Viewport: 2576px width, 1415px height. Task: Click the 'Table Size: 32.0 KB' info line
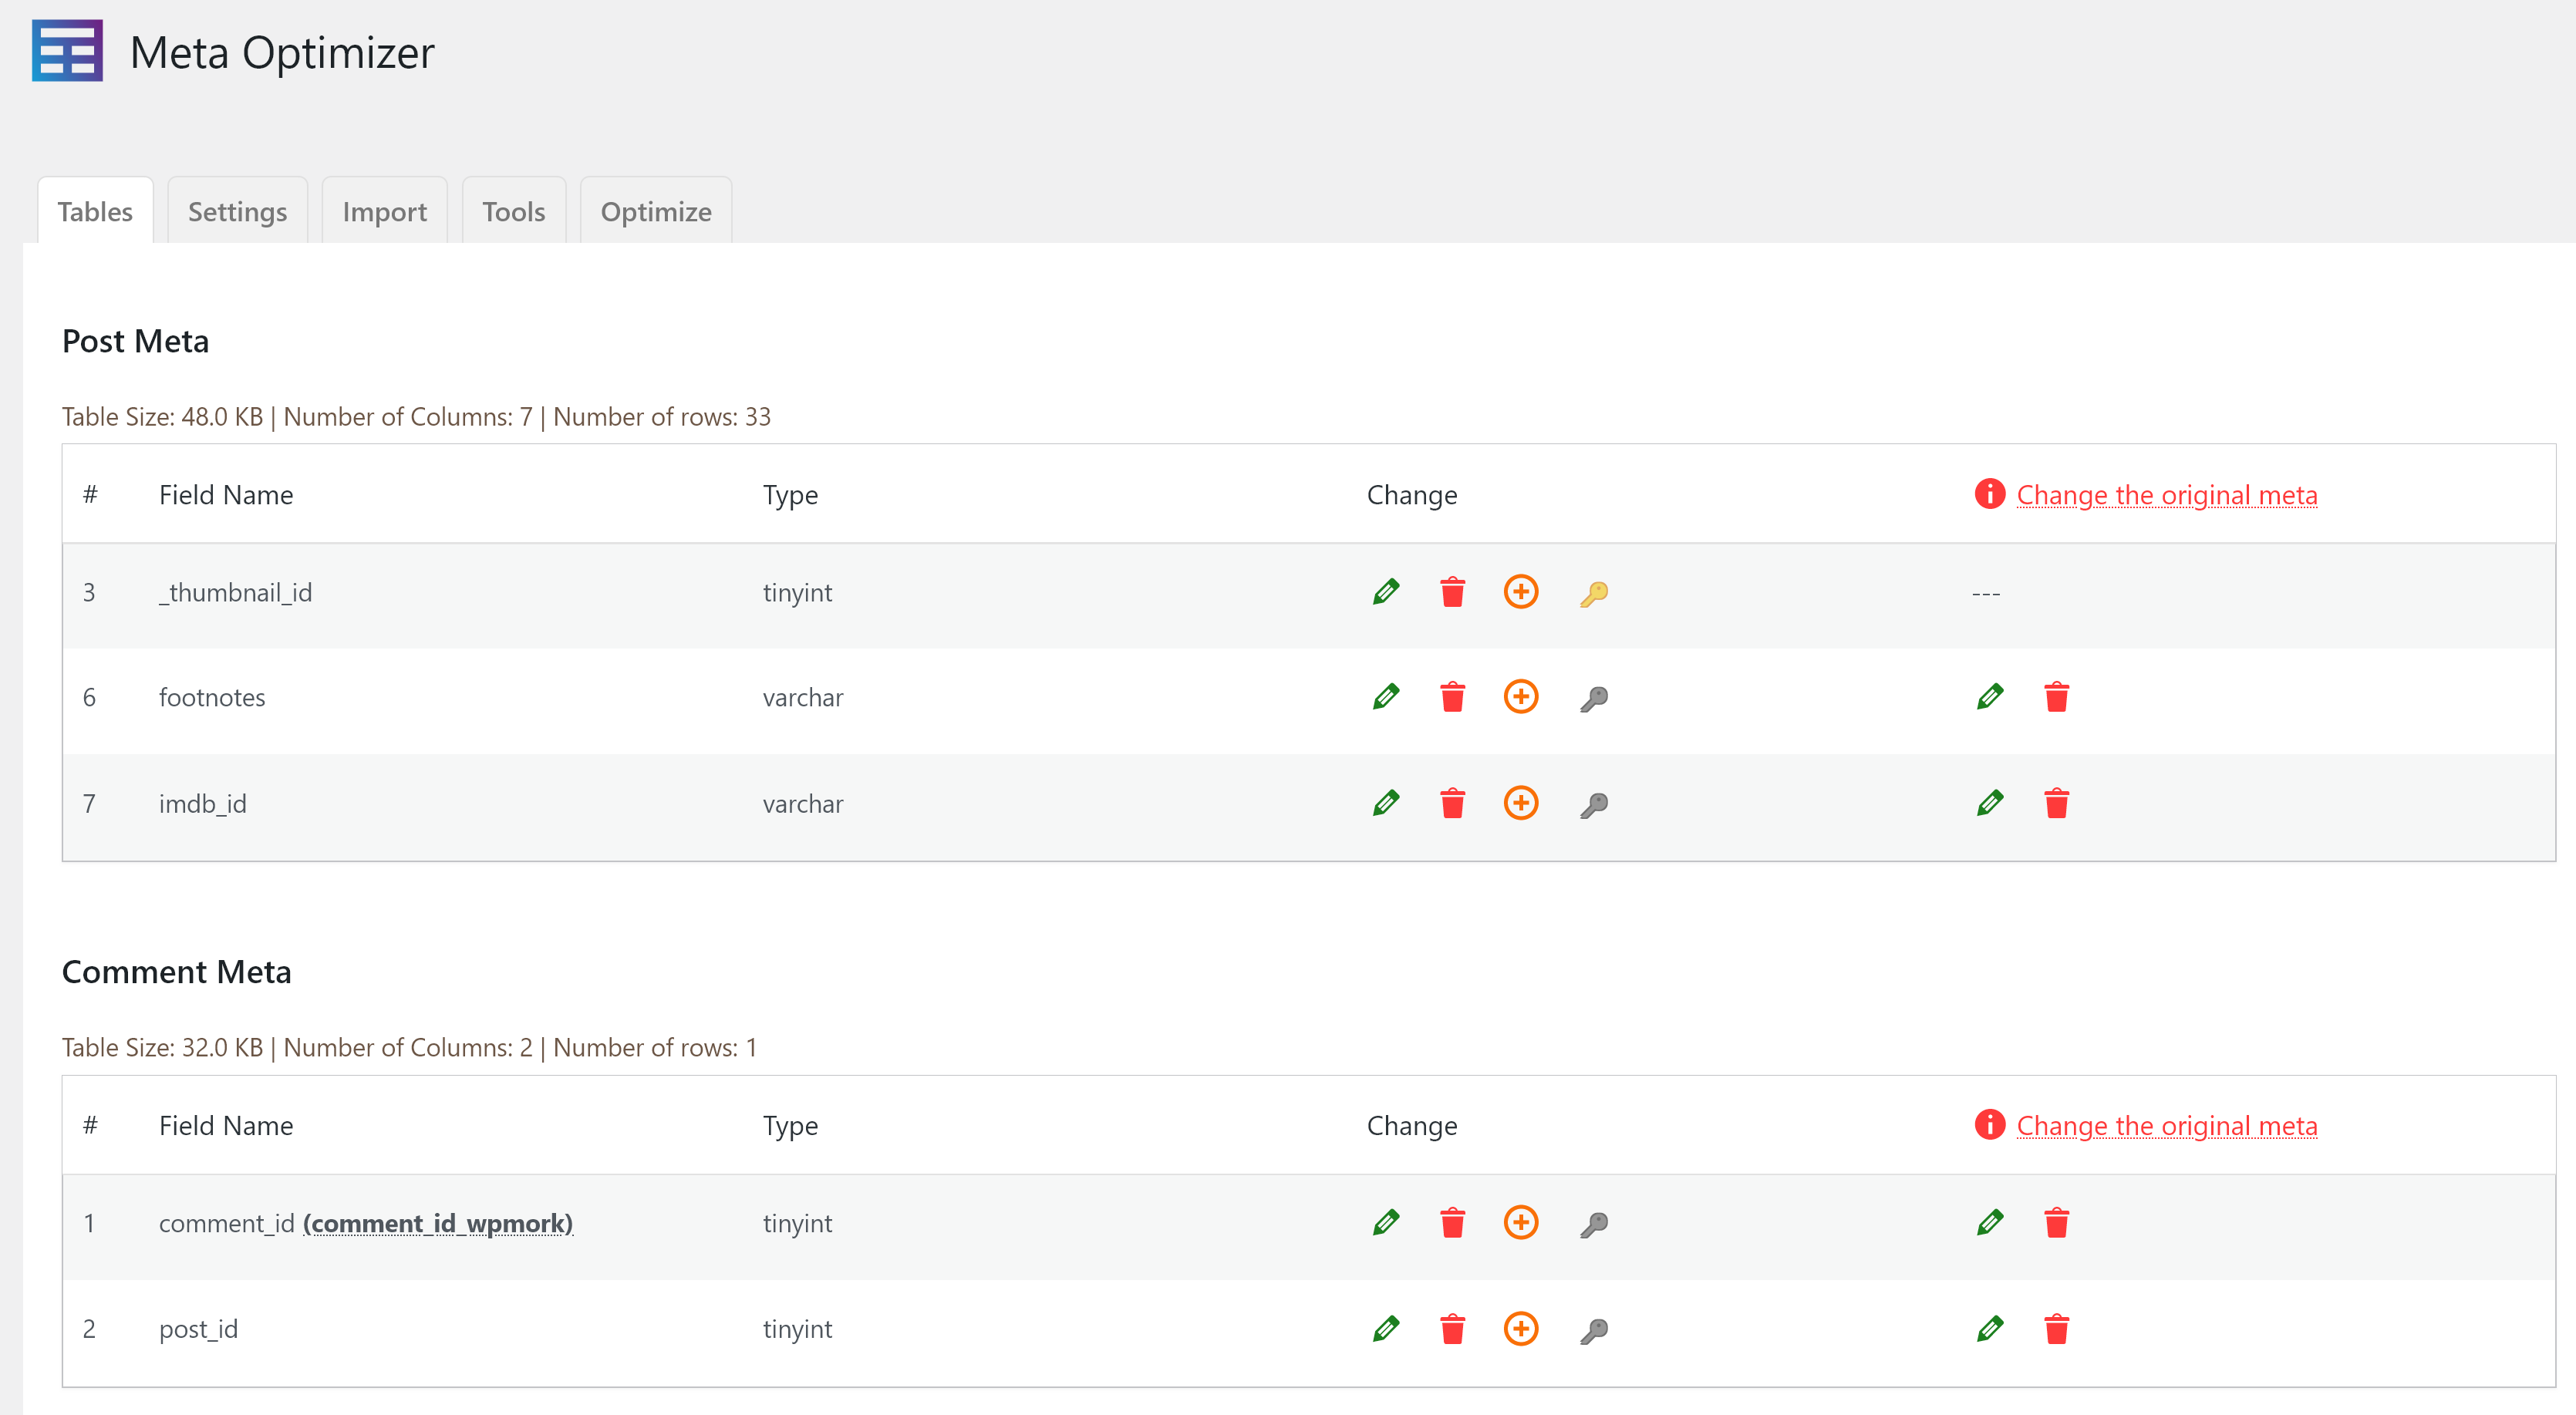[409, 1048]
